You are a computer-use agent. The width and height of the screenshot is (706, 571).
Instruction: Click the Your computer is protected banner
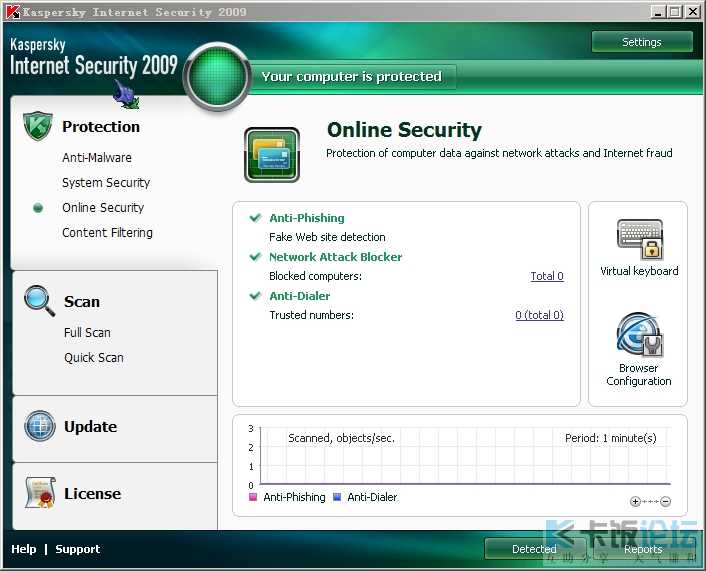coord(352,77)
